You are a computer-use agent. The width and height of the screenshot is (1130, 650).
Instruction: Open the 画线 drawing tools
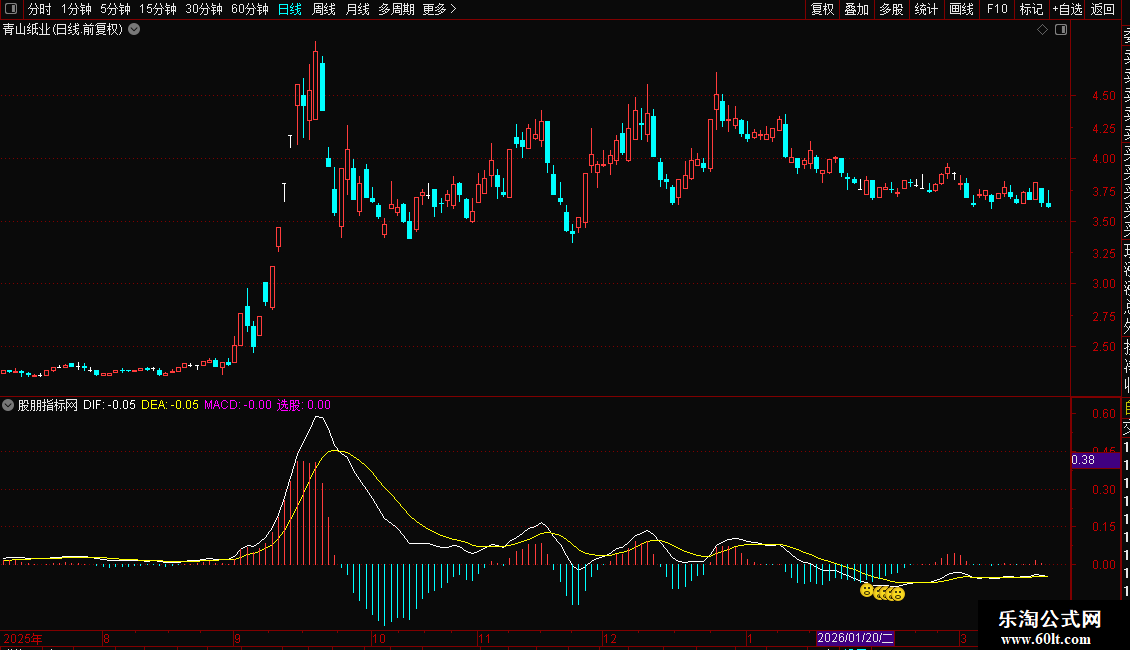point(961,9)
